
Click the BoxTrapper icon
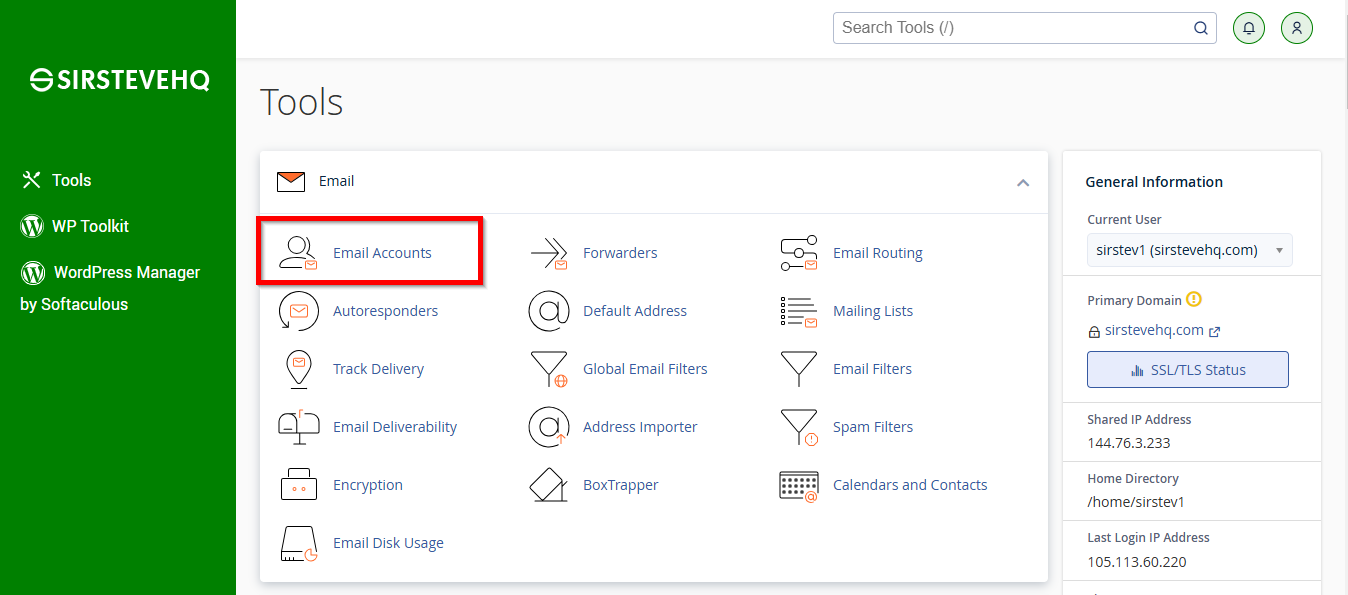pyautogui.click(x=549, y=485)
